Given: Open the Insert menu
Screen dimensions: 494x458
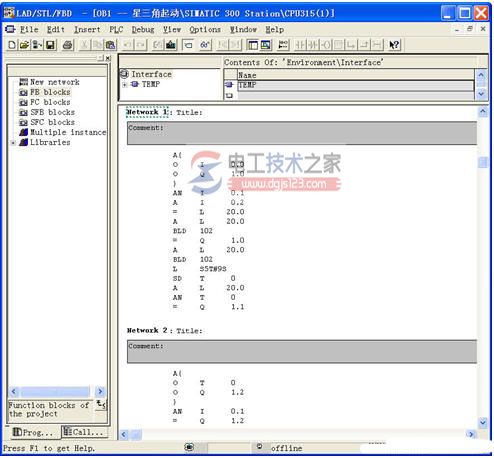Looking at the screenshot, I should [x=87, y=30].
